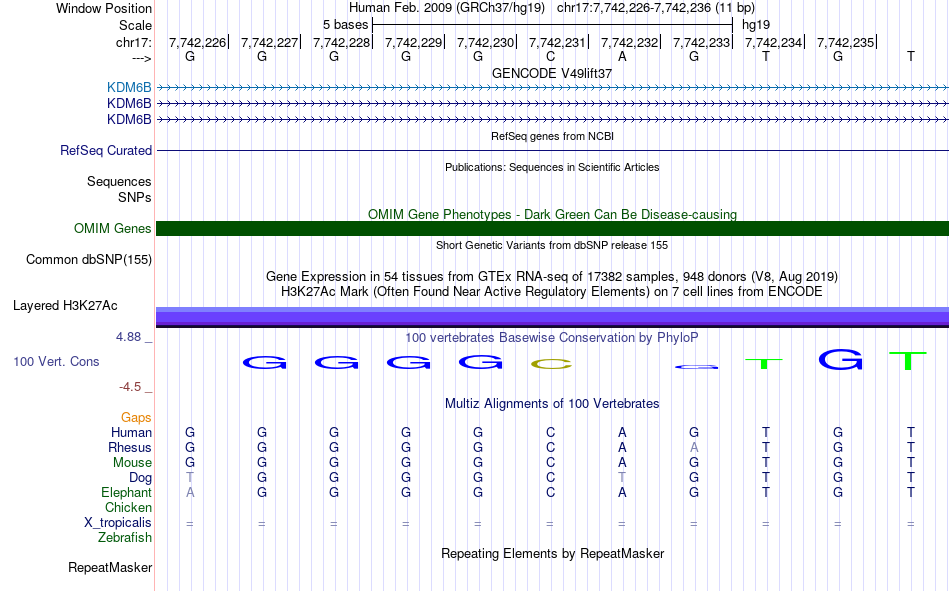Click the 7,742,229 coordinate on the ruler
950x591 pixels.
pyautogui.click(x=413, y=42)
